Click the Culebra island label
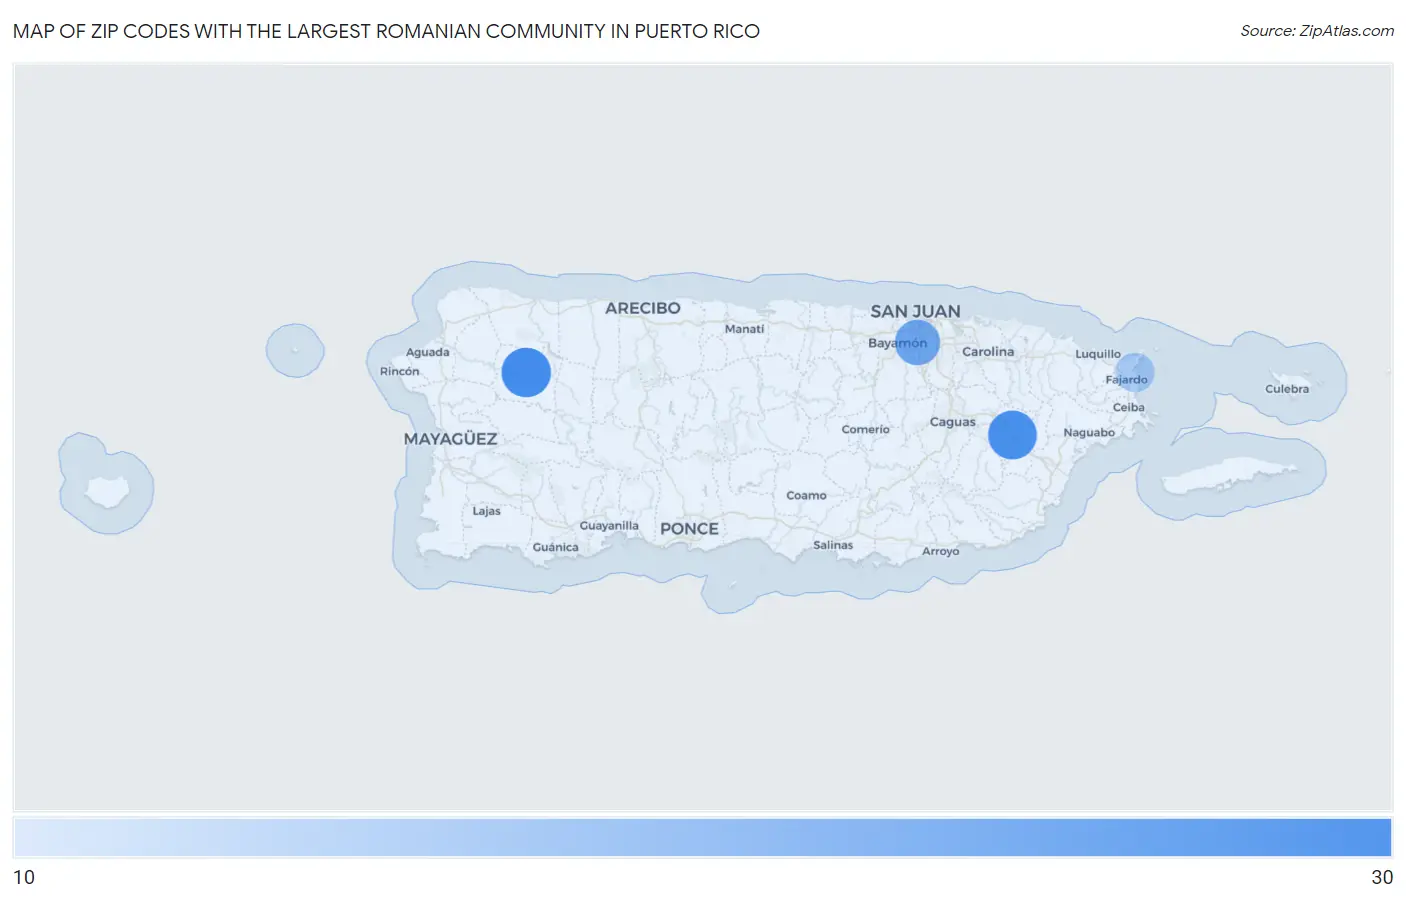This screenshot has width=1406, height=899. (1287, 389)
